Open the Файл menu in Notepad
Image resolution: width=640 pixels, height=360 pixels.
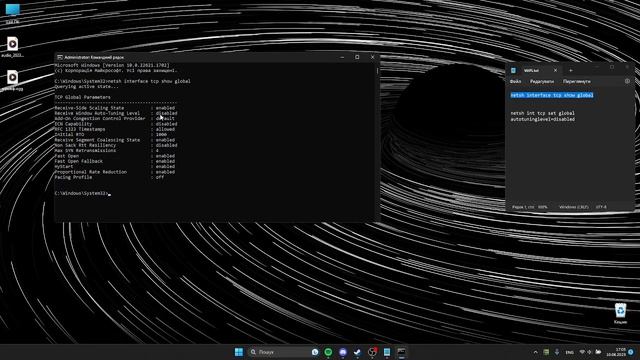[516, 81]
